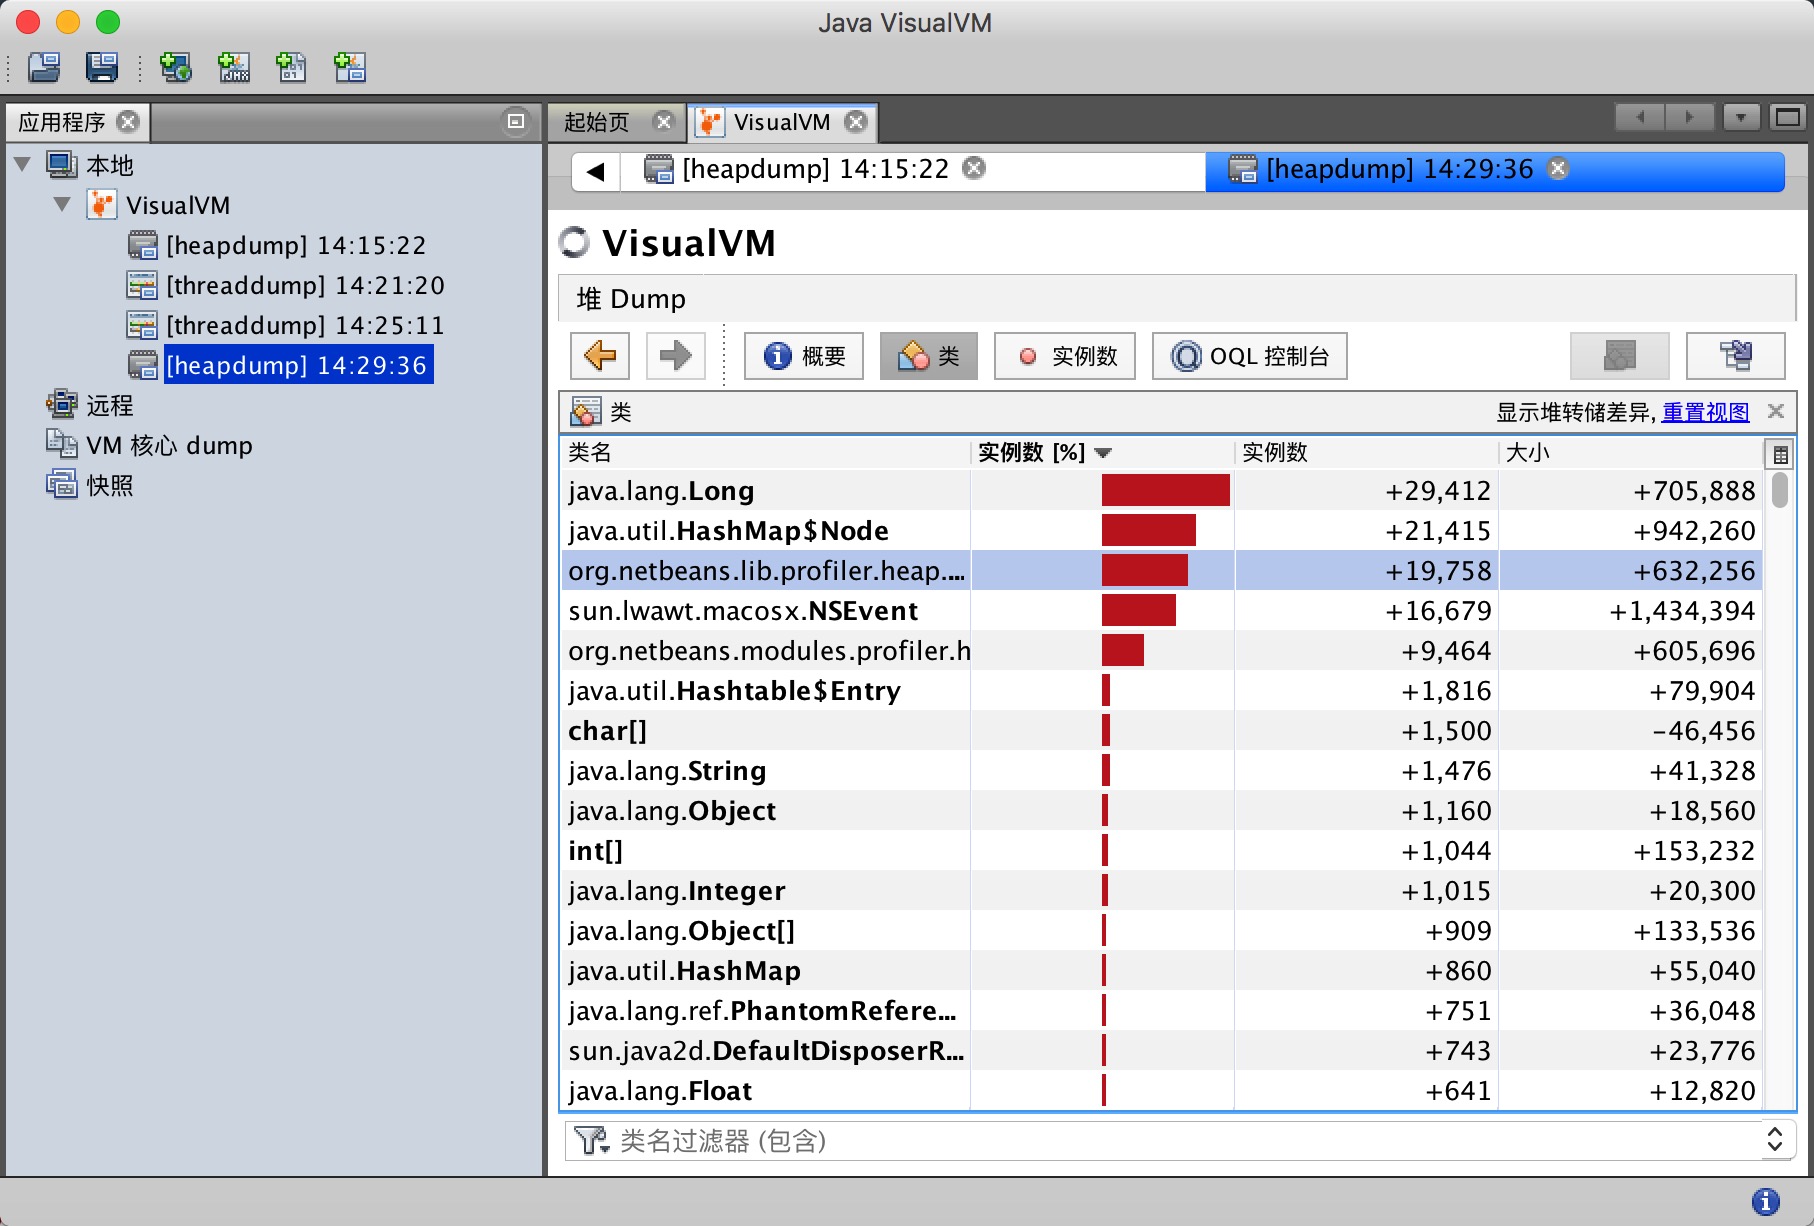
Task: Select the char[] class row
Action: [x=1161, y=730]
